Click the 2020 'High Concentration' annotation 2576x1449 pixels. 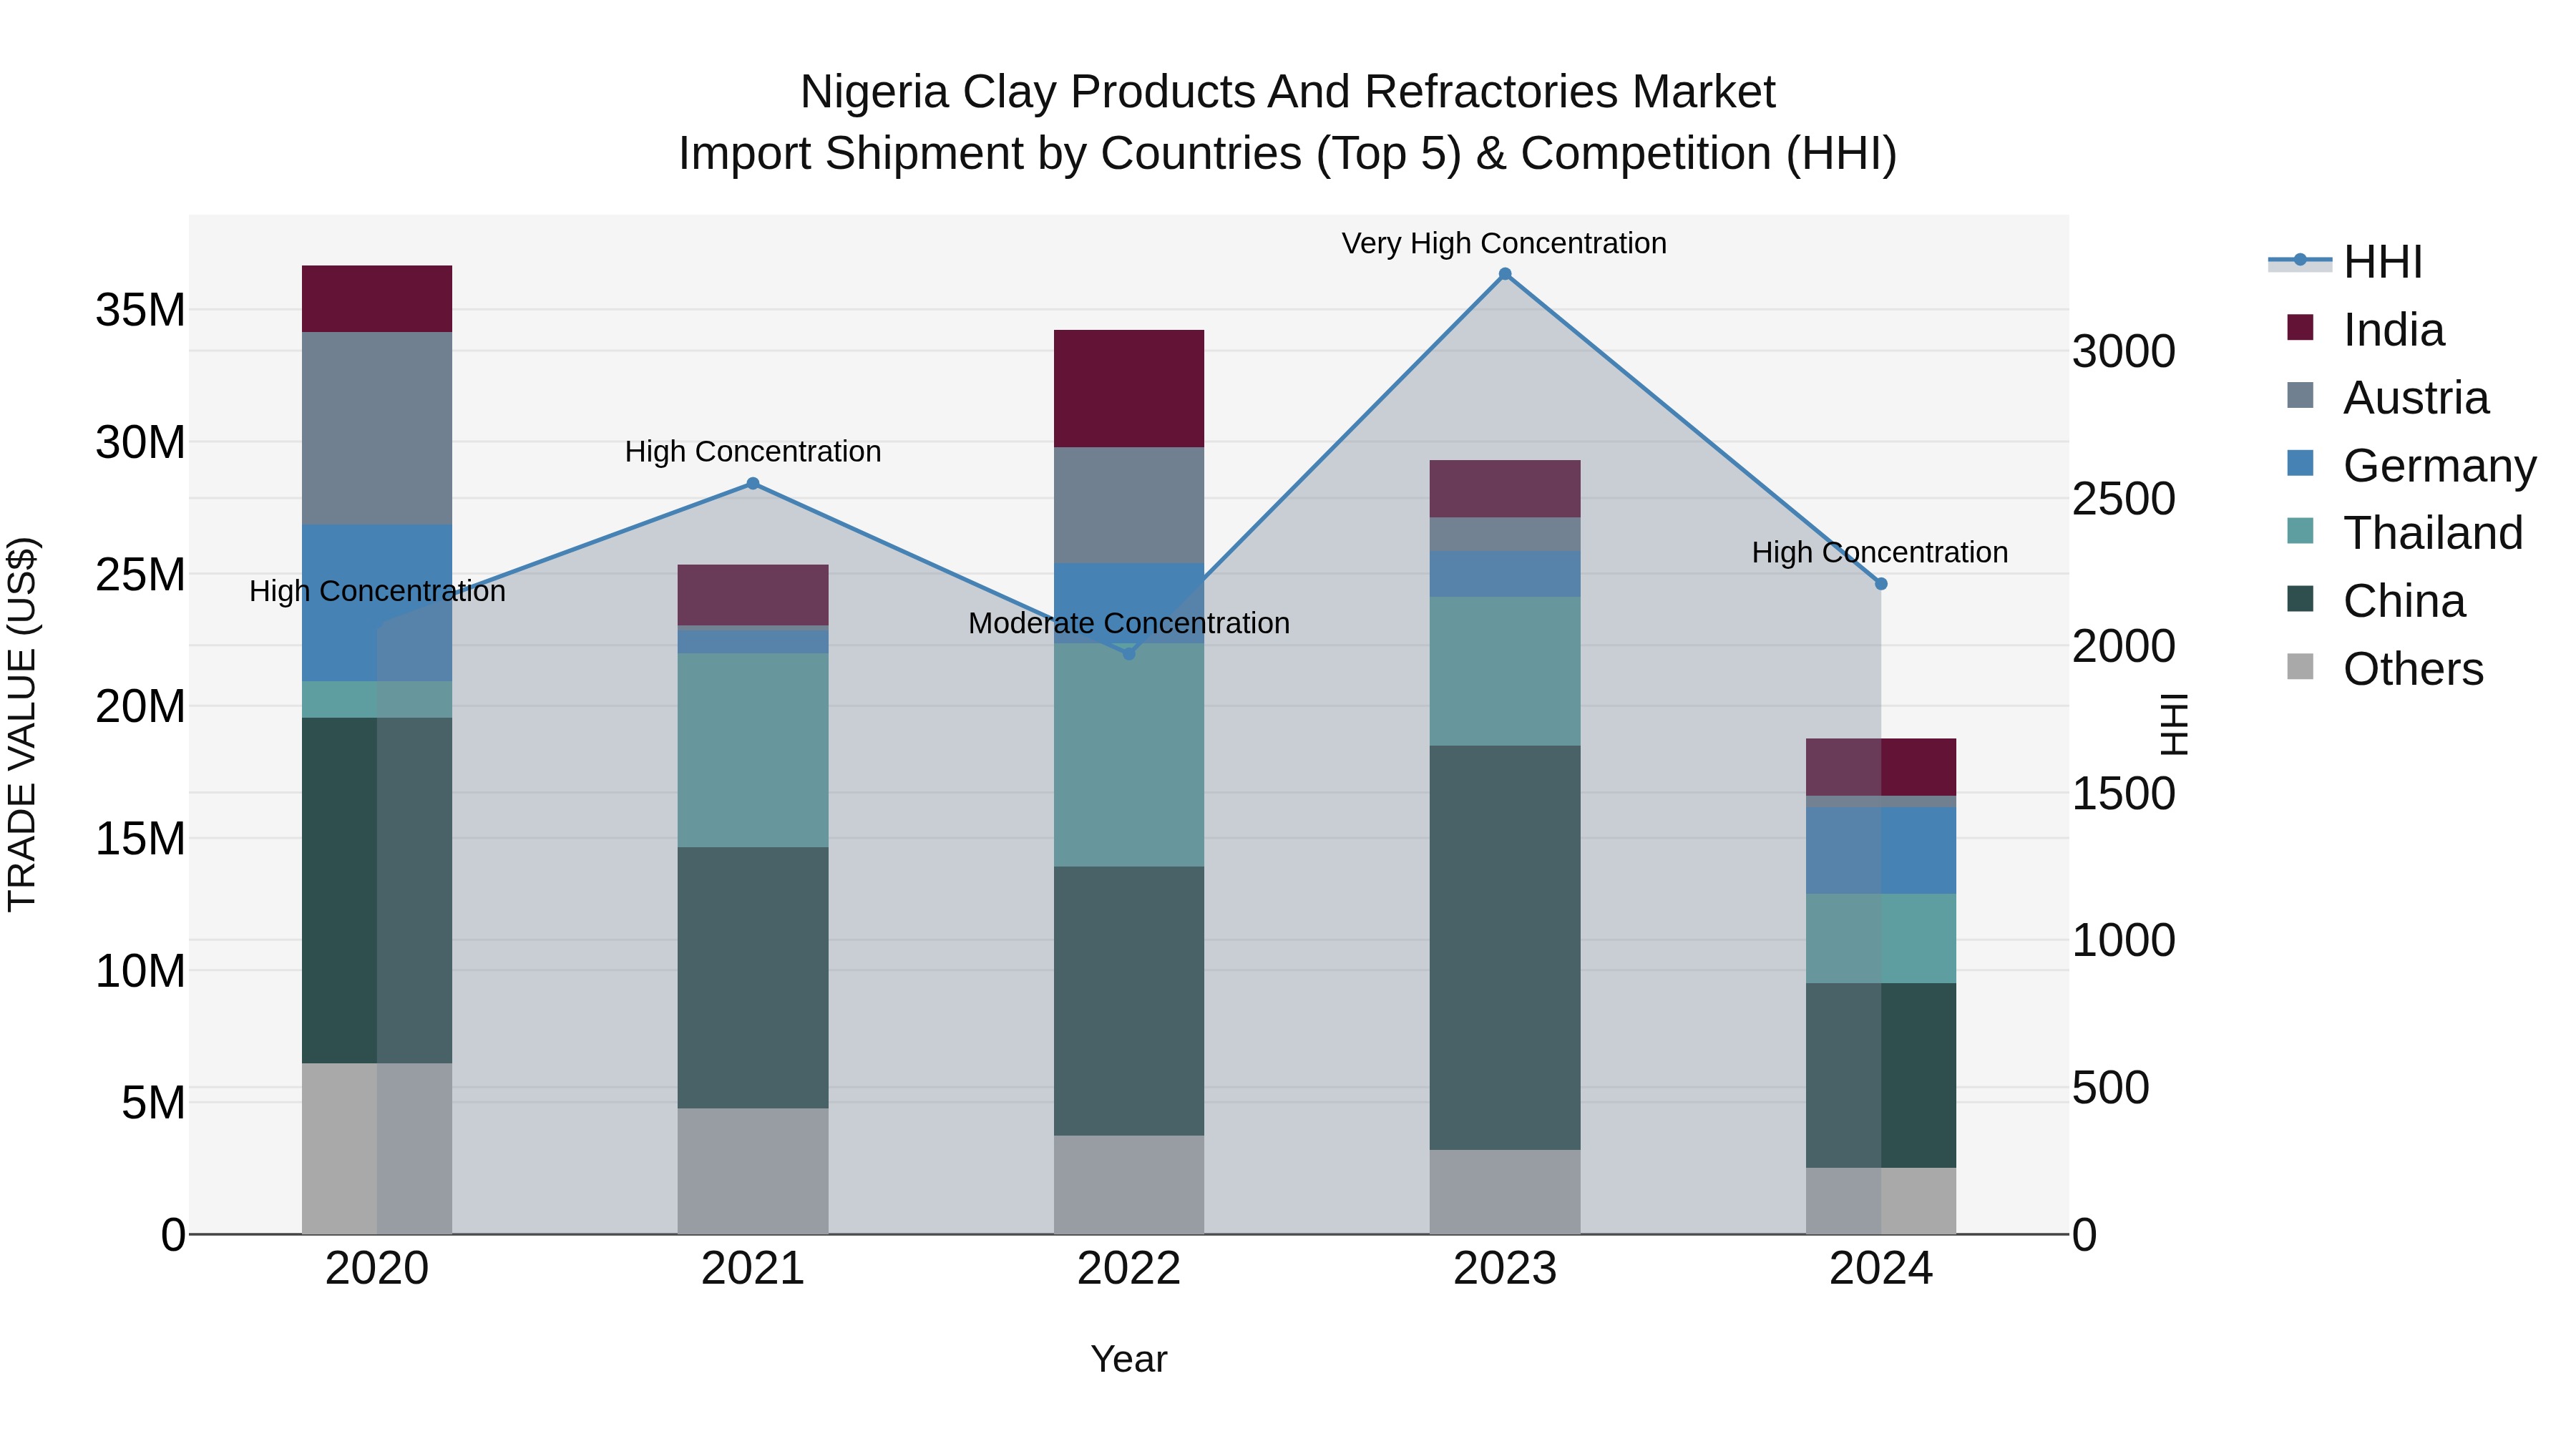pyautogui.click(x=377, y=592)
